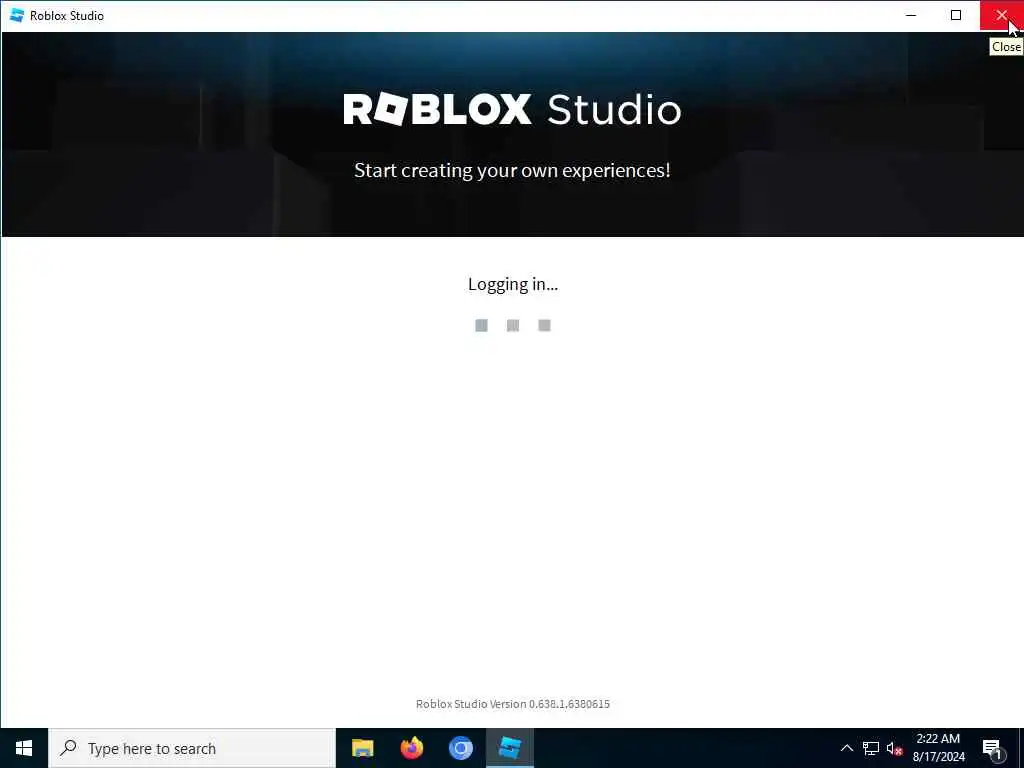Launch Firefox from the taskbar
The width and height of the screenshot is (1024, 768).
click(x=411, y=748)
